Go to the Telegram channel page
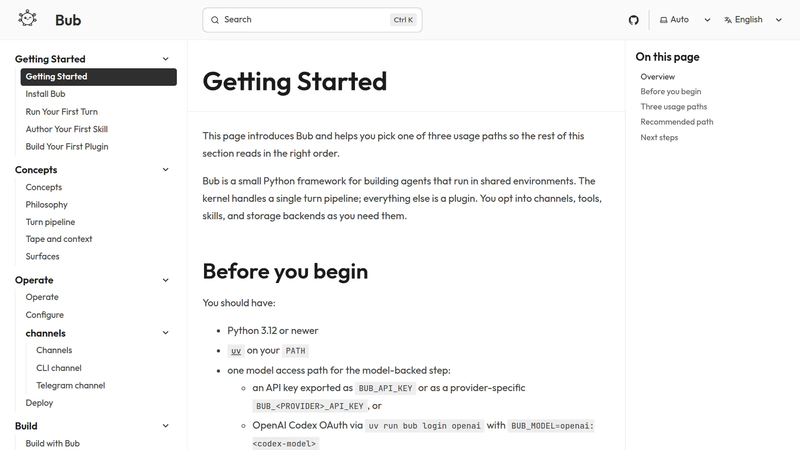The image size is (800, 450). (x=70, y=385)
